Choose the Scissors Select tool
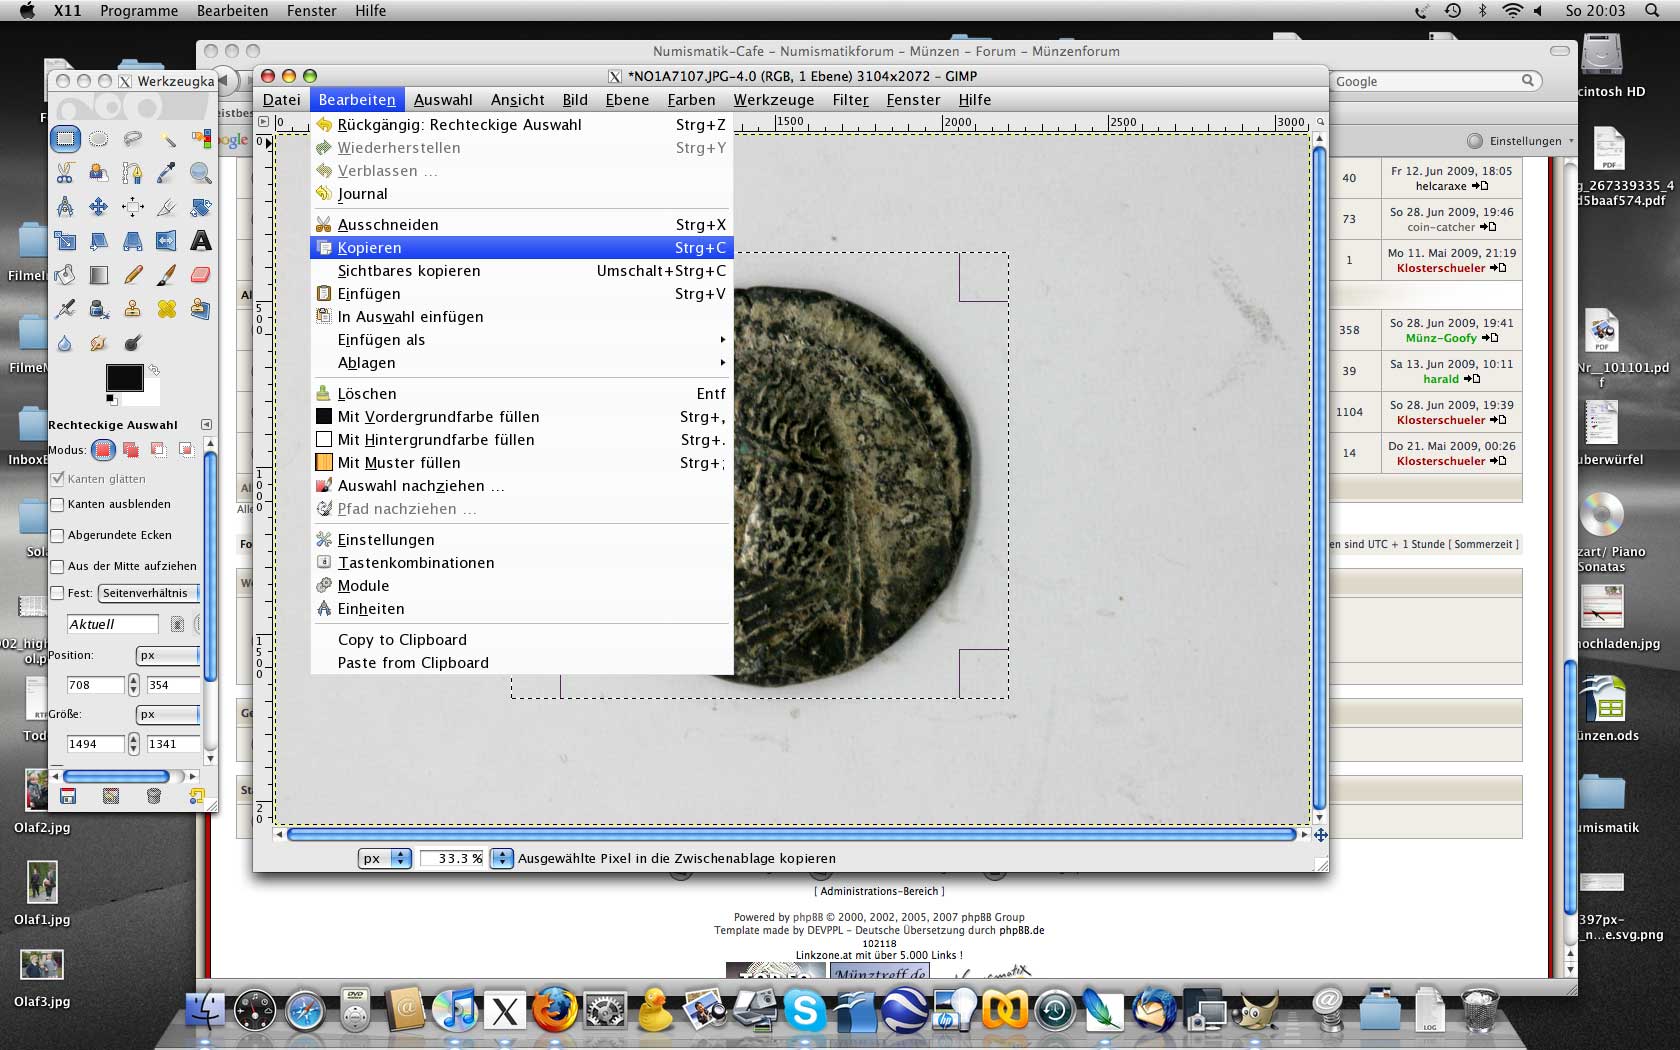This screenshot has width=1680, height=1050. click(65, 173)
